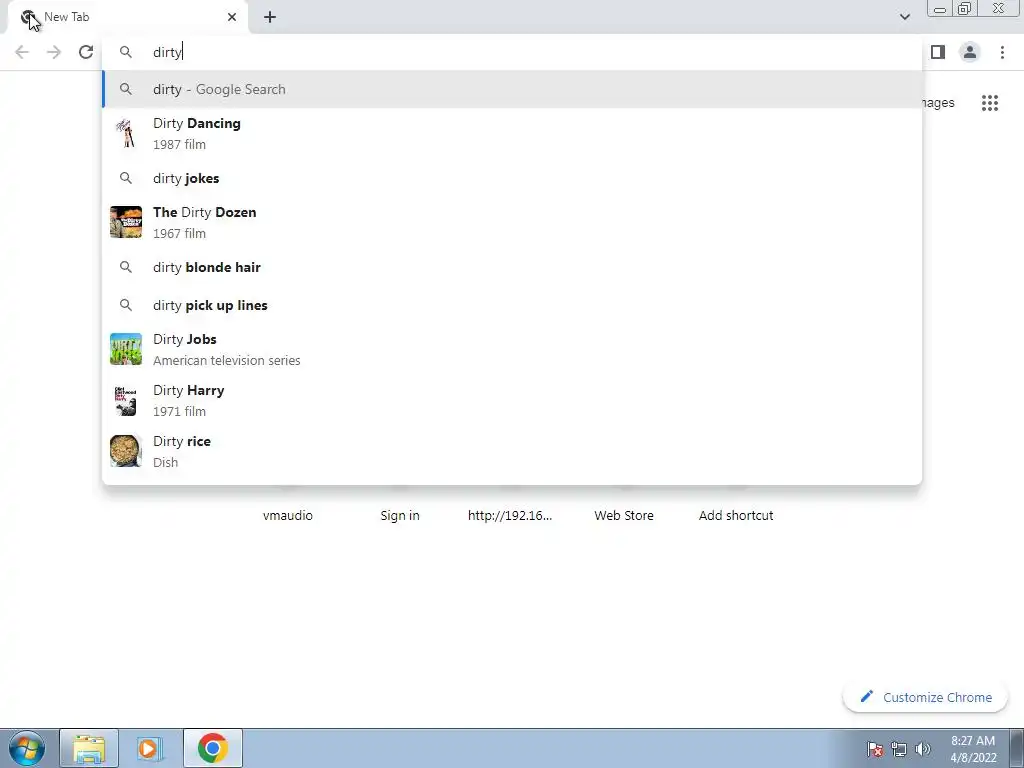The height and width of the screenshot is (768, 1024).
Task: Open the profile avatar menu
Action: pos(970,52)
